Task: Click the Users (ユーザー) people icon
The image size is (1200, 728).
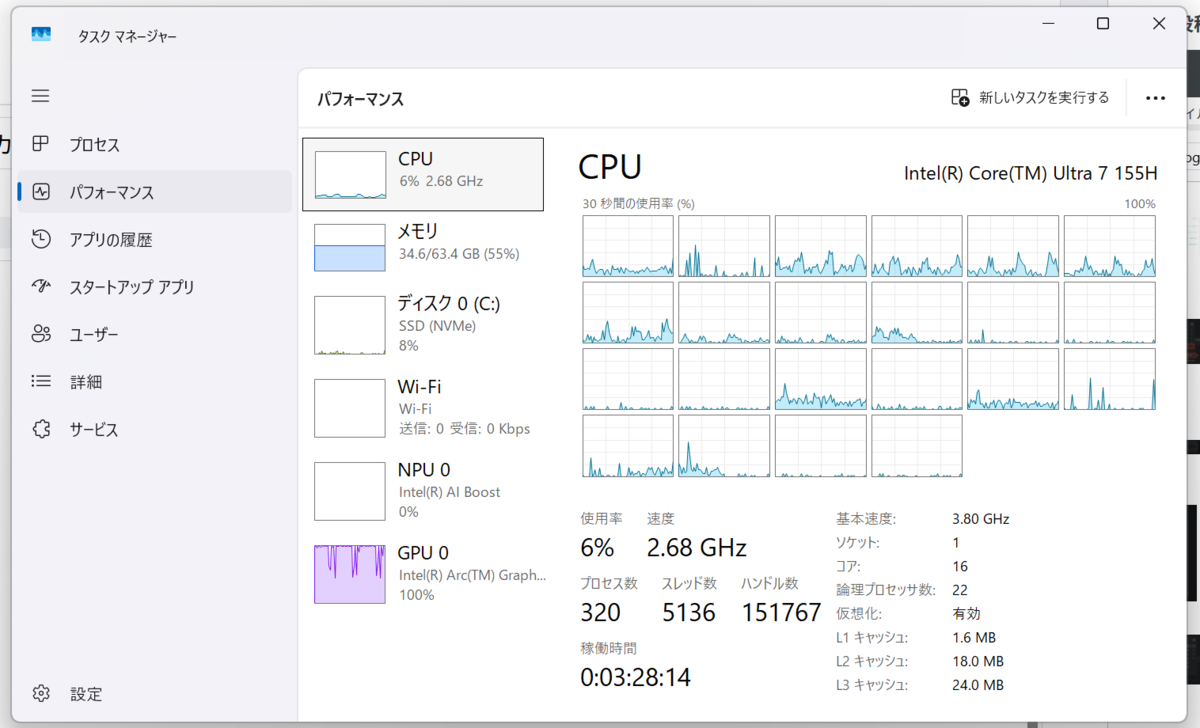Action: pyautogui.click(x=41, y=334)
